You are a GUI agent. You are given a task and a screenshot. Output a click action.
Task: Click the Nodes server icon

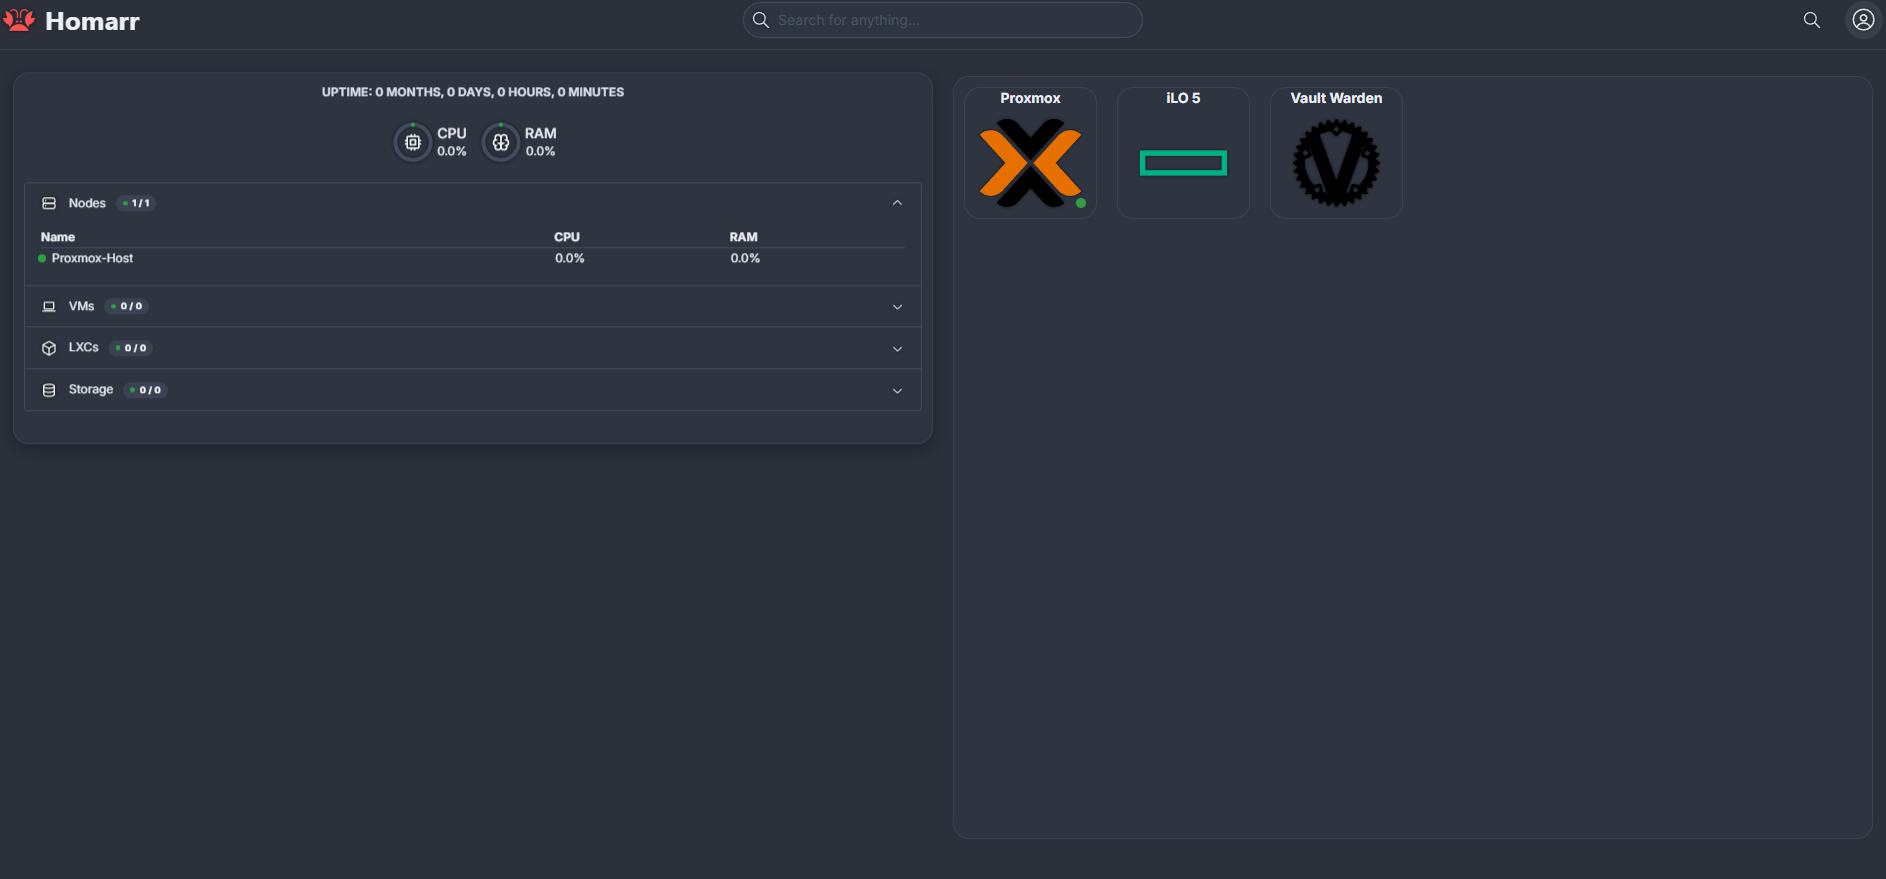click(49, 203)
